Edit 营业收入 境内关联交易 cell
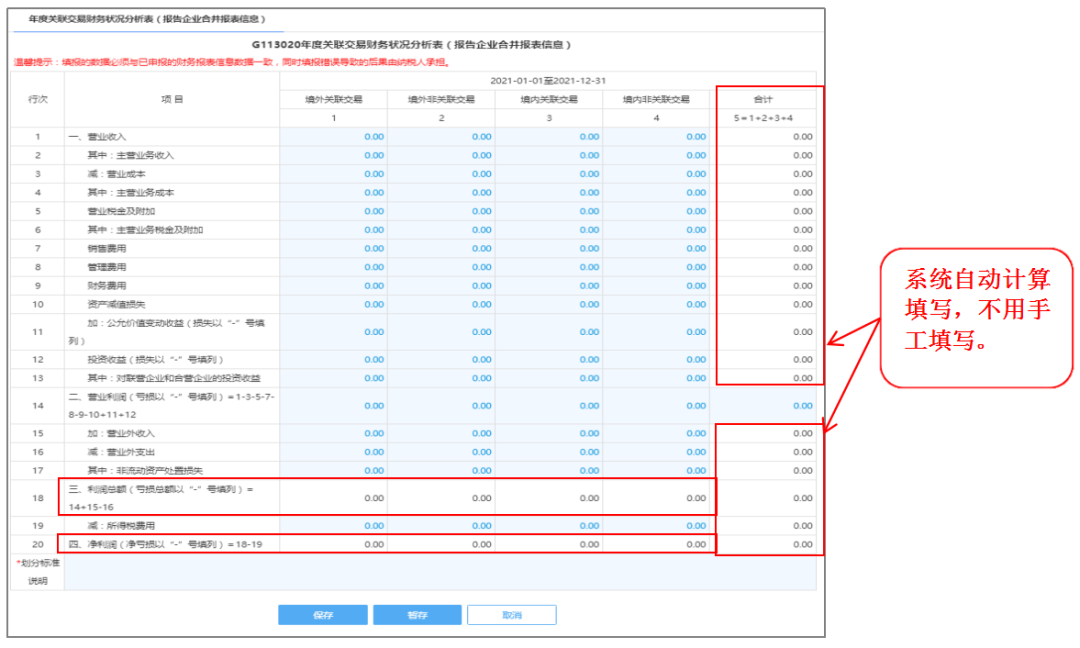 click(x=548, y=136)
